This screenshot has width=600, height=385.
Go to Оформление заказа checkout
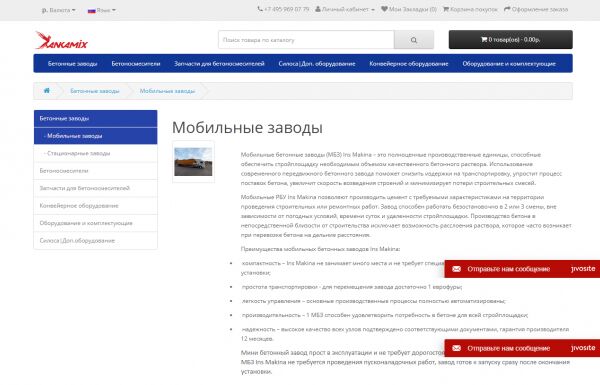536,9
